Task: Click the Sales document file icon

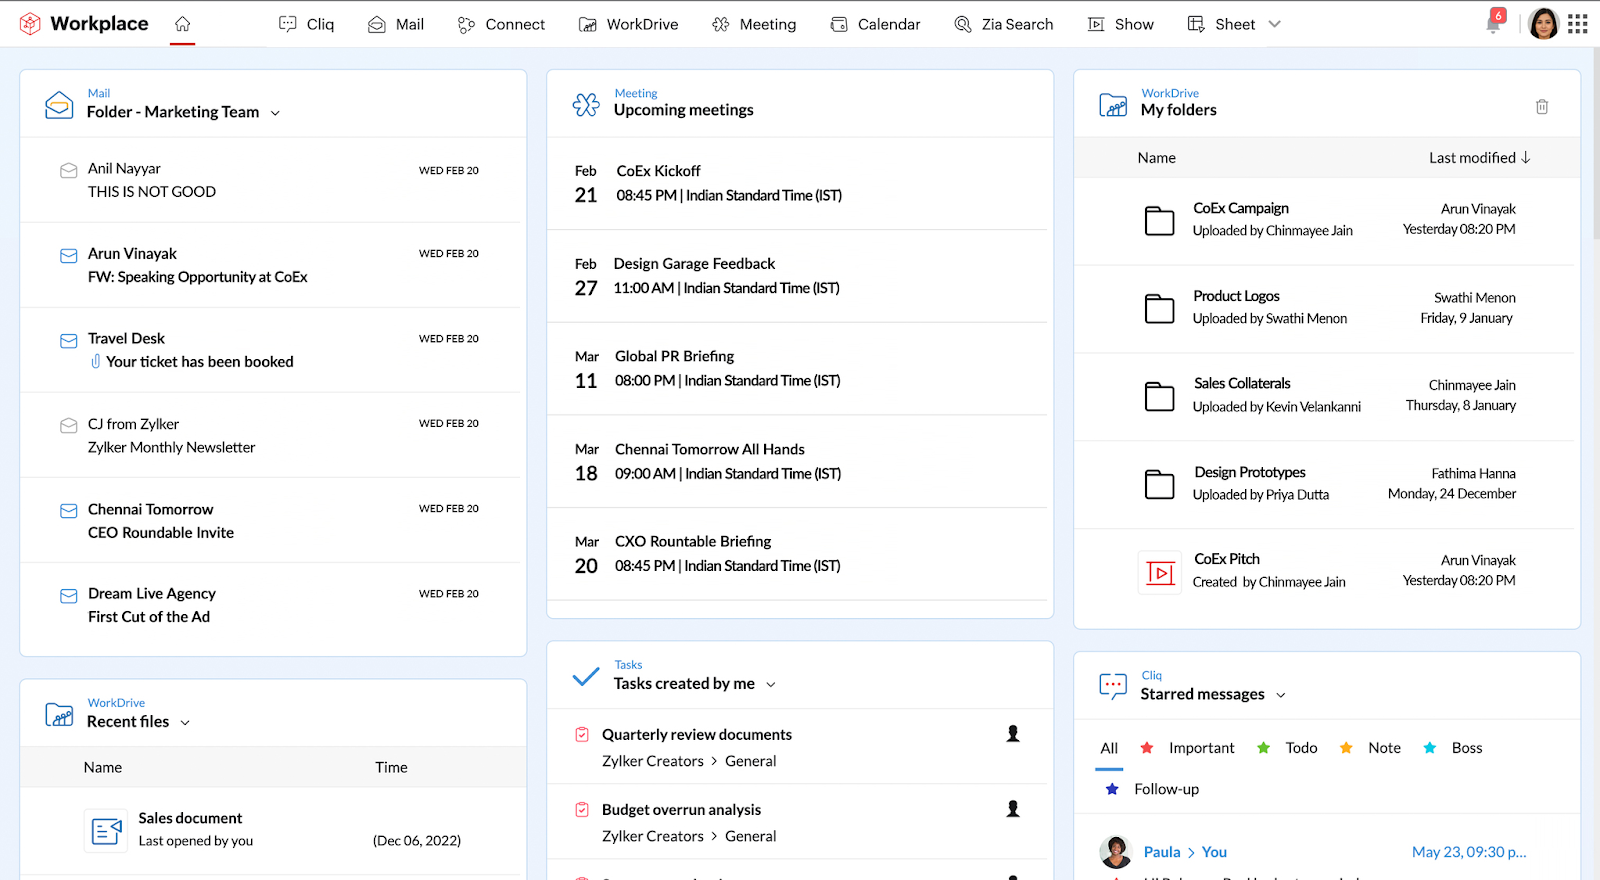Action: [106, 830]
